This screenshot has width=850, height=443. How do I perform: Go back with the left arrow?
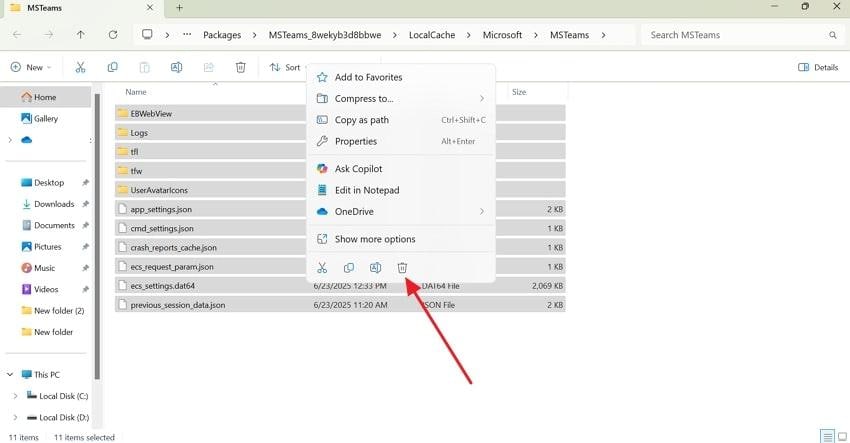17,35
